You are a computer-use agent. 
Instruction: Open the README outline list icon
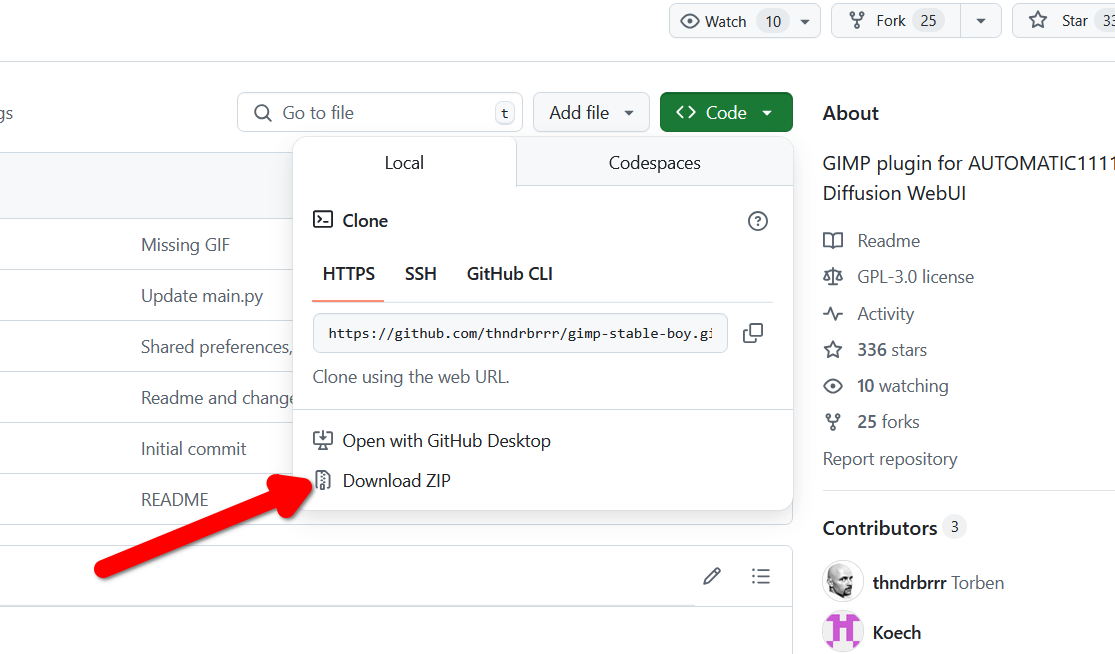click(760, 576)
